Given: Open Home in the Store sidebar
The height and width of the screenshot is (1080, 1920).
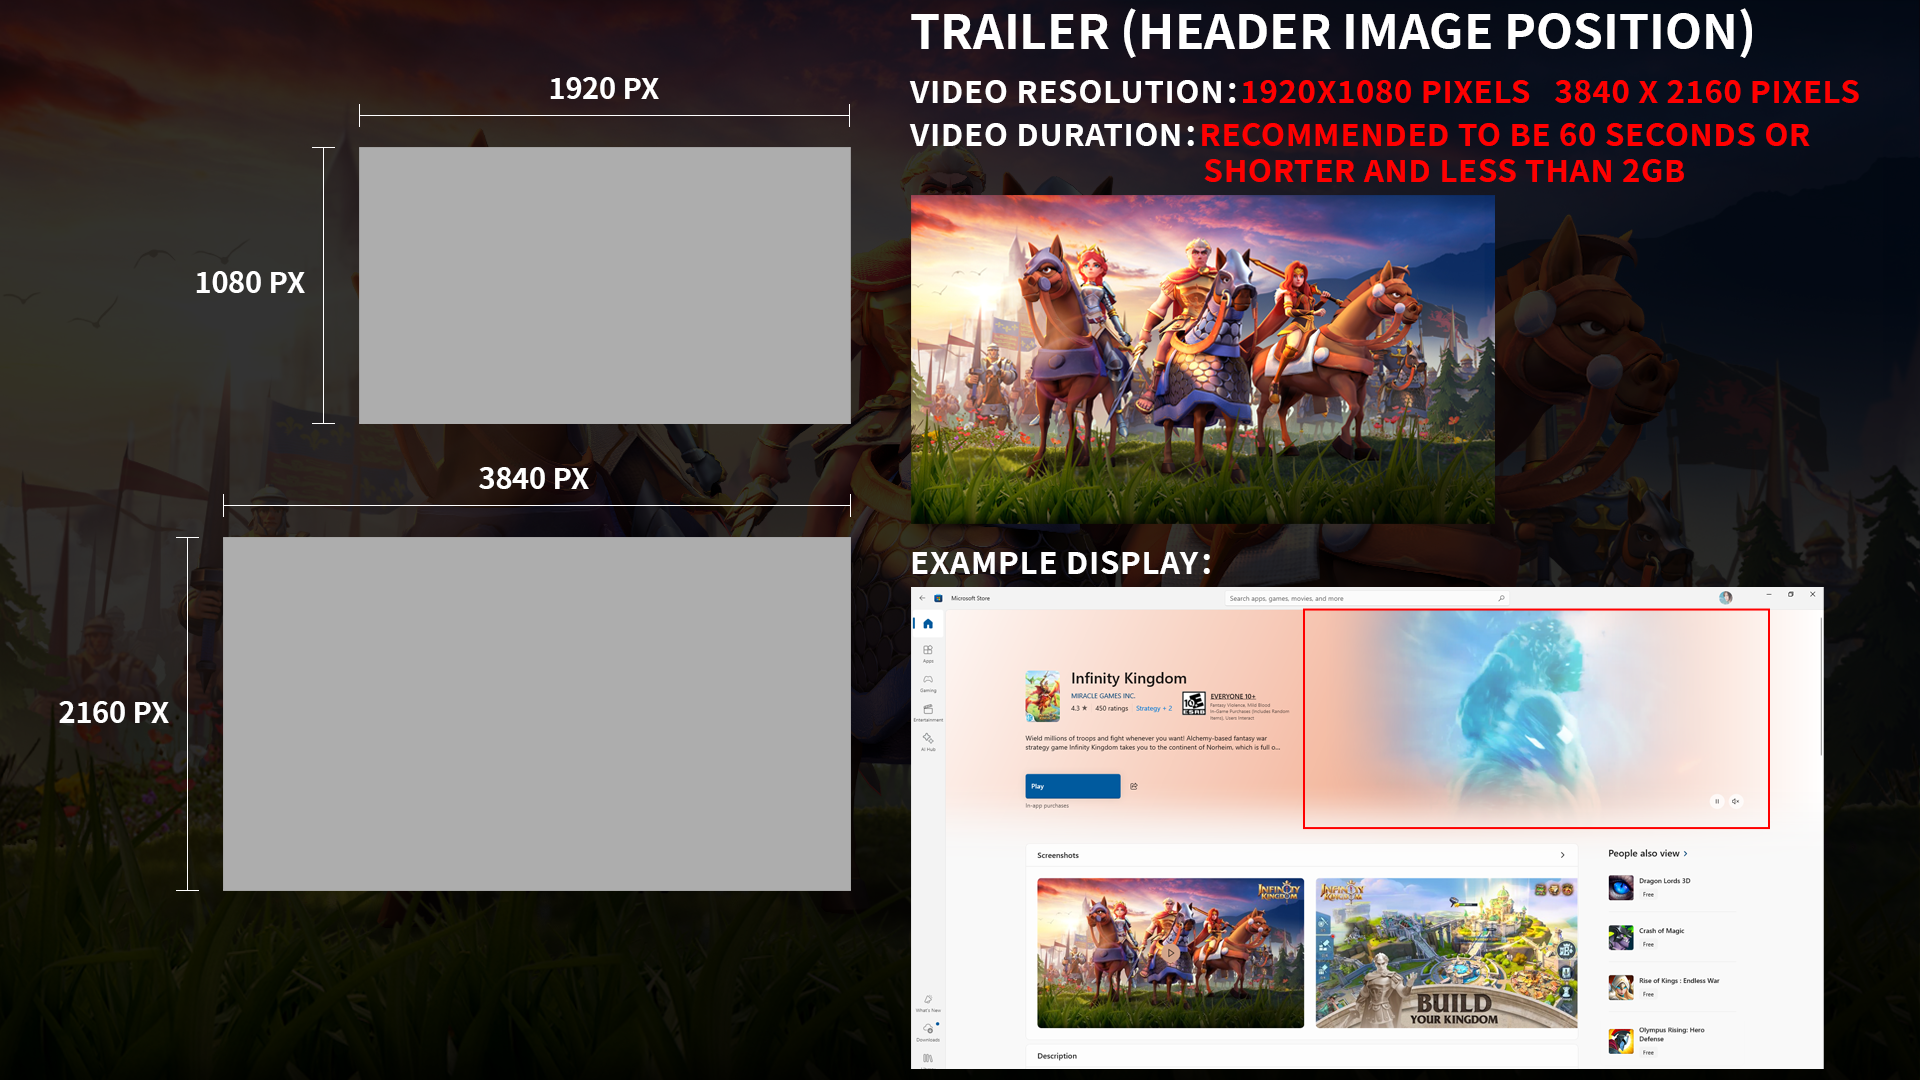Looking at the screenshot, I should point(928,624).
